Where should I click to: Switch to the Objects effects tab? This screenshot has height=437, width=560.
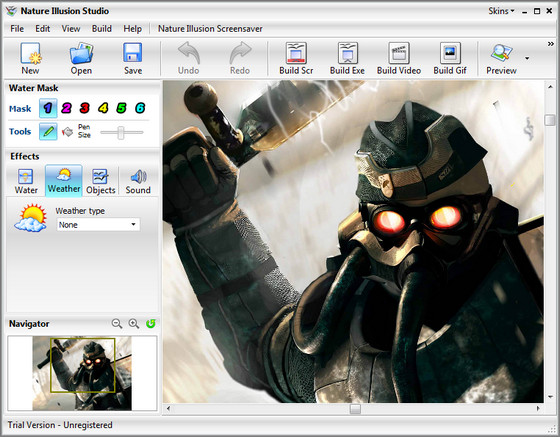click(101, 181)
